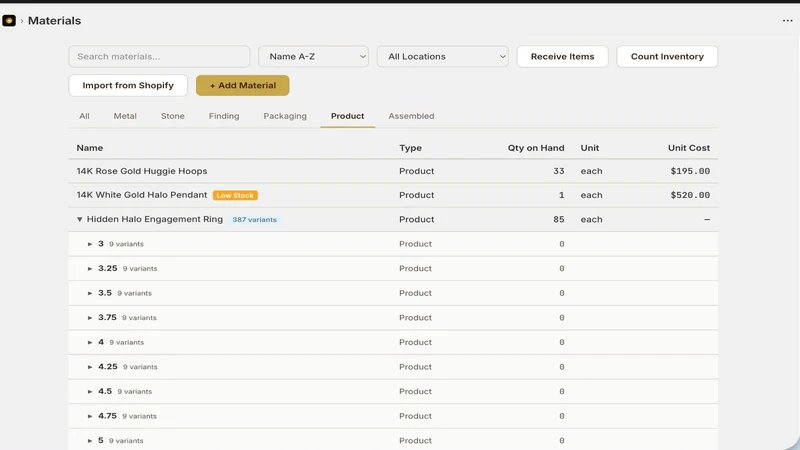This screenshot has height=450, width=800.
Task: Expand the size 3.25 variants row
Action: click(x=90, y=268)
